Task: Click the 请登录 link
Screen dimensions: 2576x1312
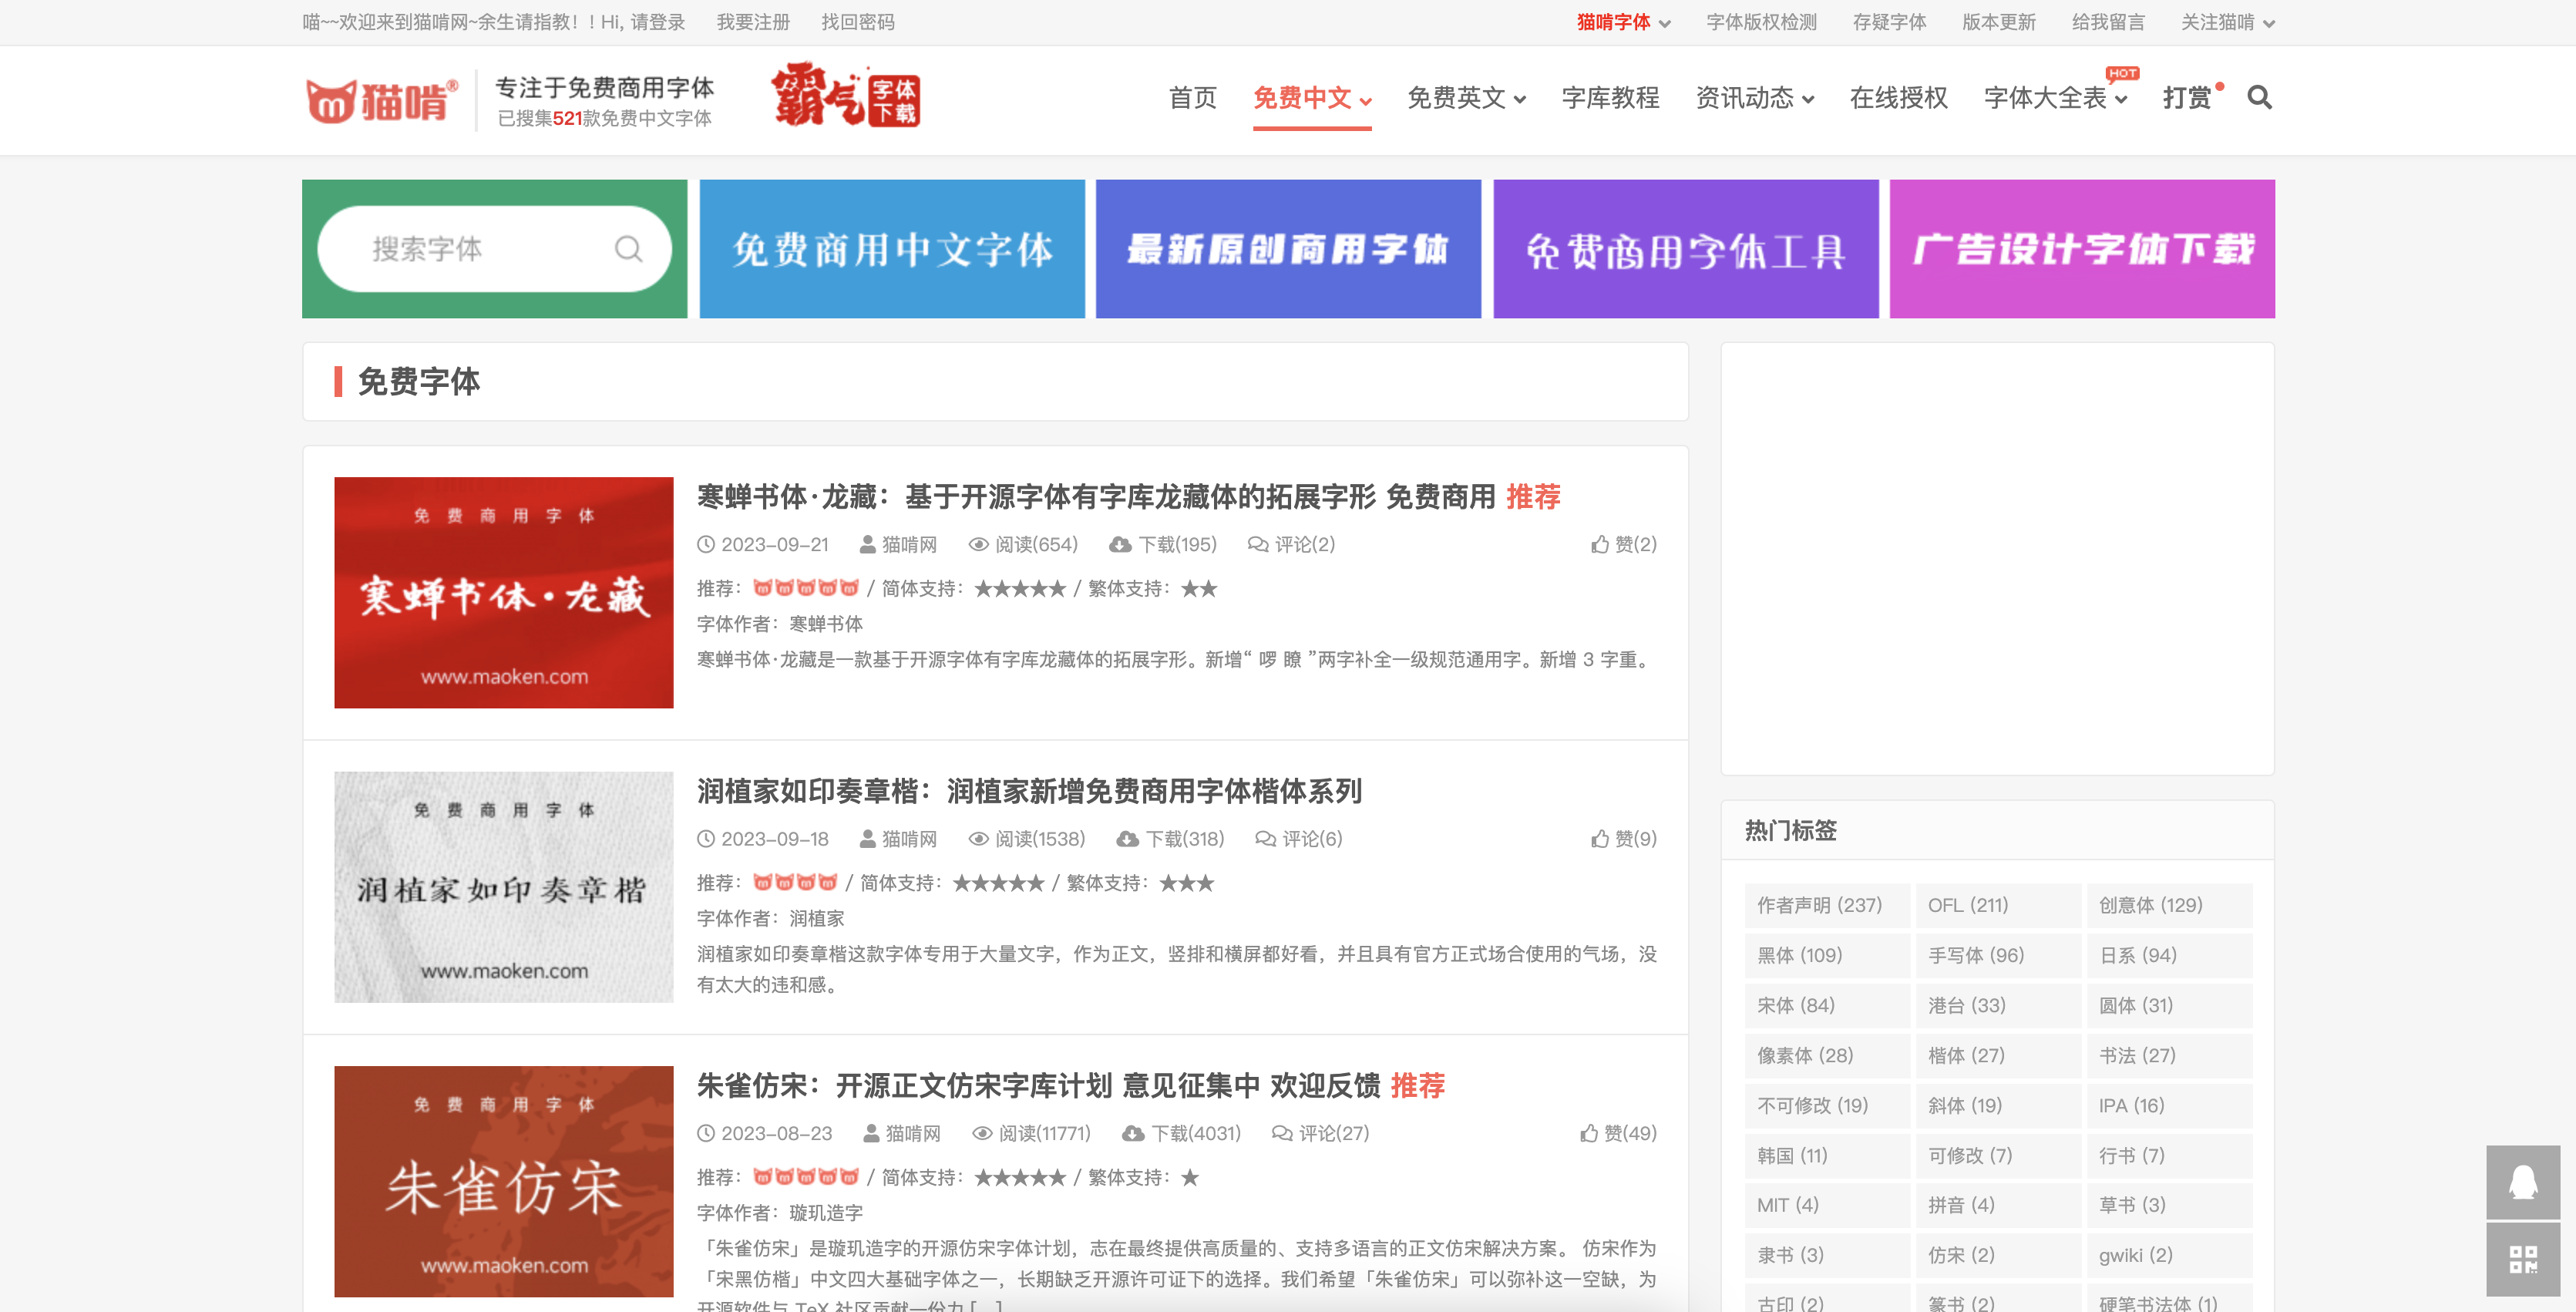Action: point(657,22)
